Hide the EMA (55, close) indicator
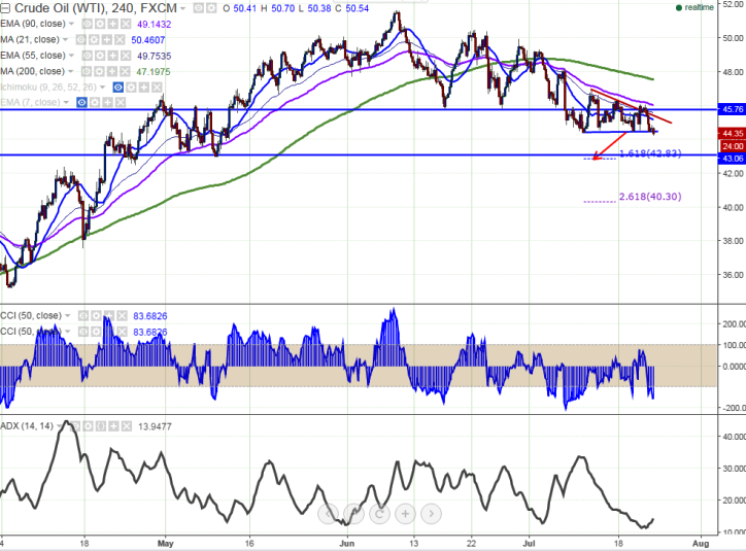This screenshot has height=551, width=746. (x=87, y=56)
